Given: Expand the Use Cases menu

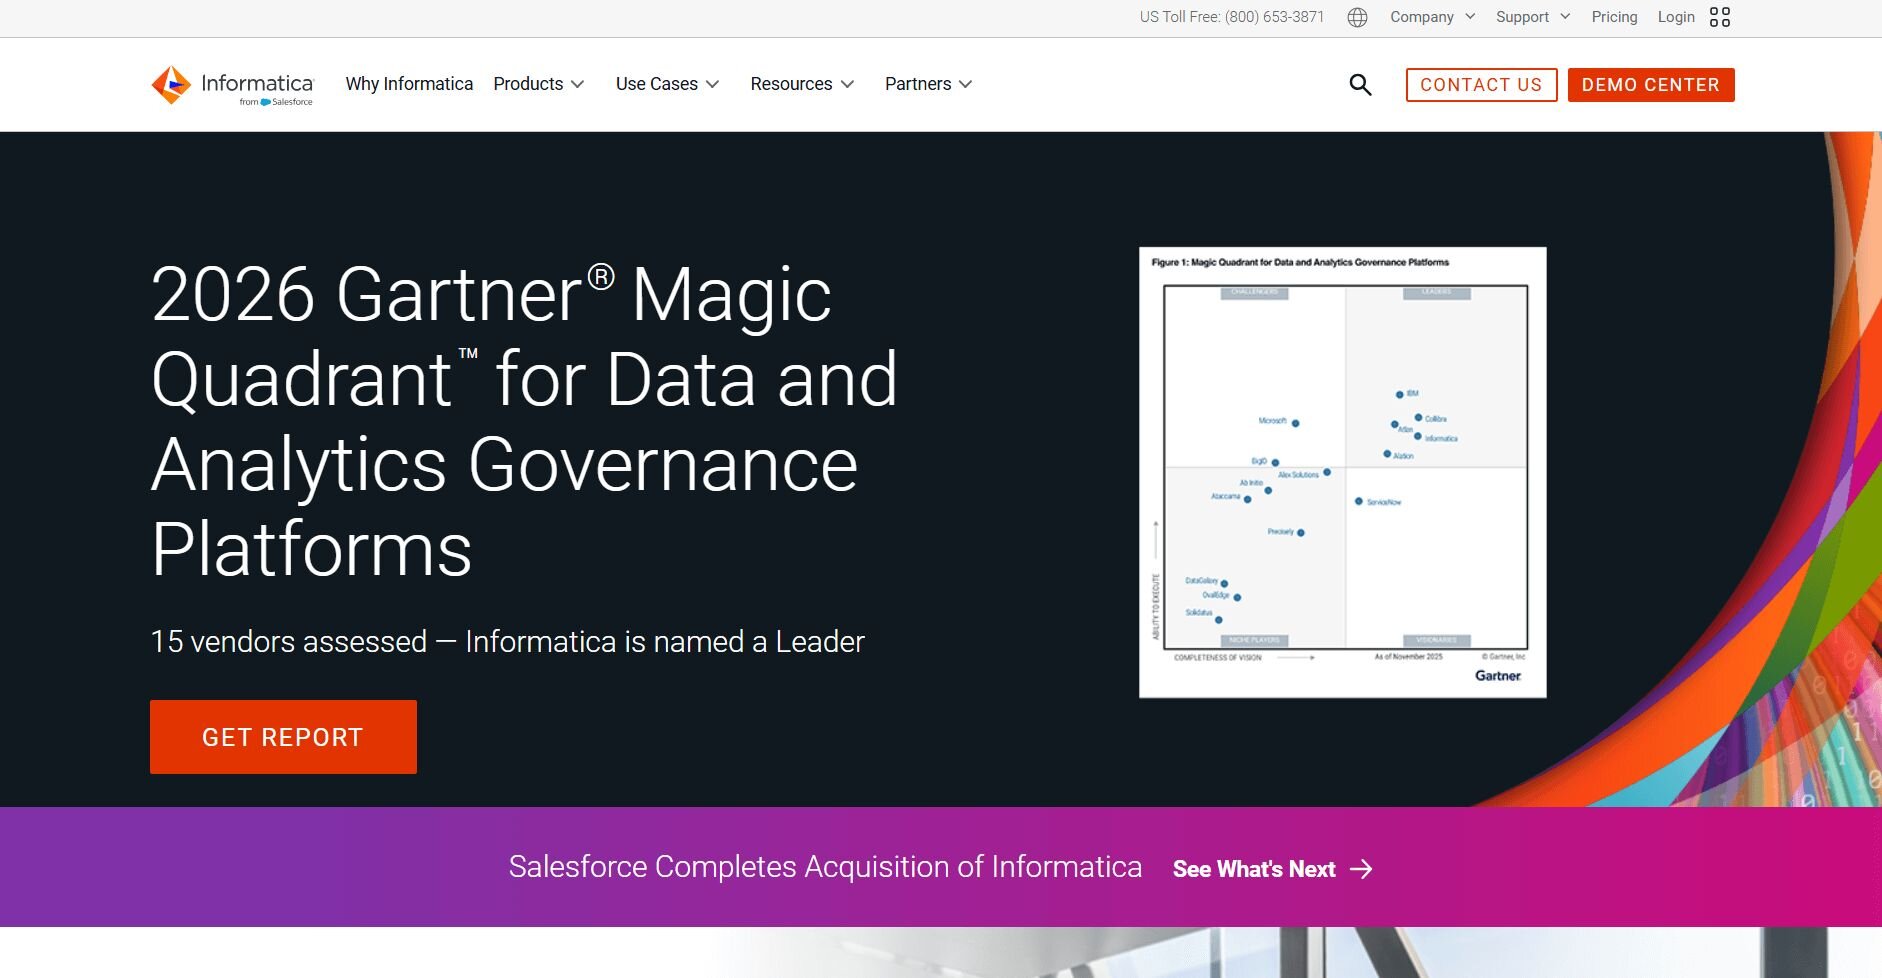Looking at the screenshot, I should point(667,84).
